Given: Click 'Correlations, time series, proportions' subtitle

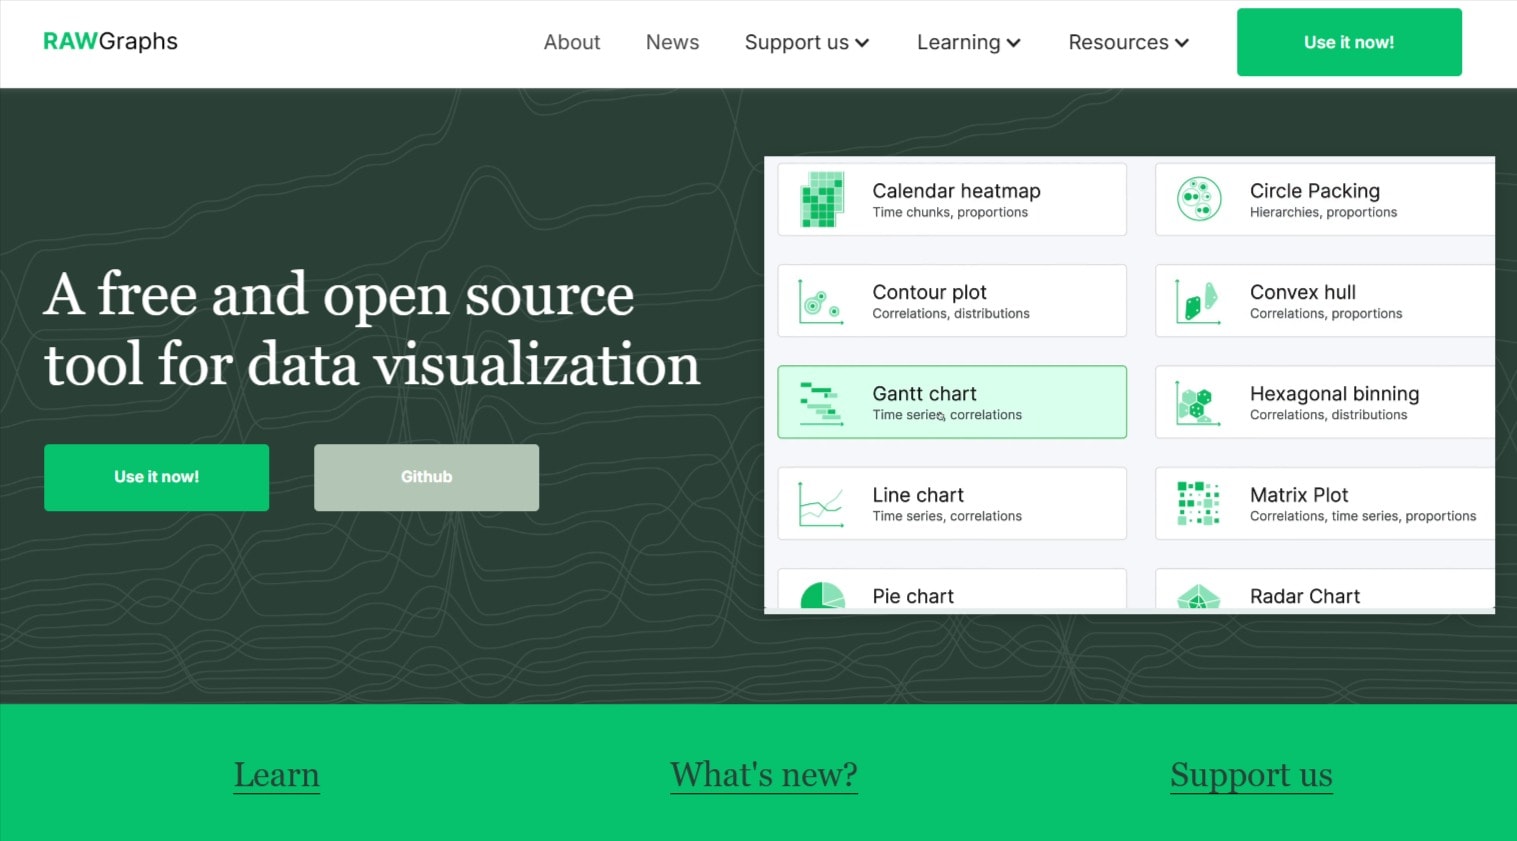Looking at the screenshot, I should coord(1363,516).
